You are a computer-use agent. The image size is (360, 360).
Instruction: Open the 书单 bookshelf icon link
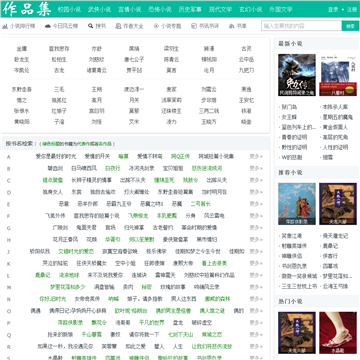238,26
